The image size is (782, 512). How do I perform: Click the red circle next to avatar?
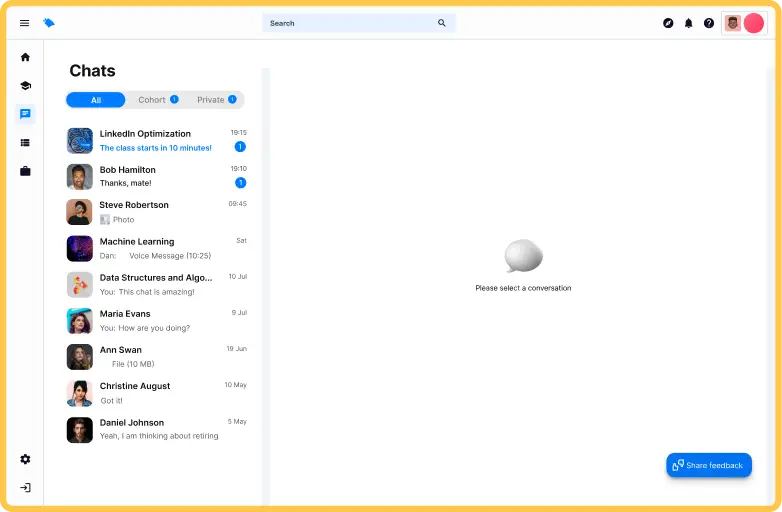[754, 23]
